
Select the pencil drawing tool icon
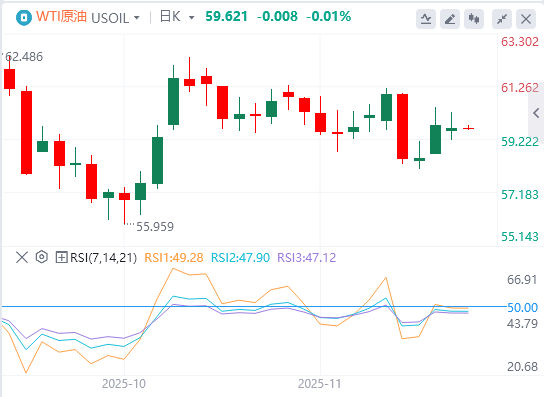click(x=450, y=19)
